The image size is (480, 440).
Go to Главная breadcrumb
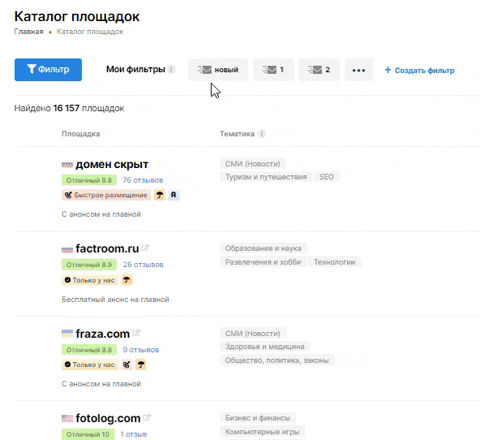pos(29,32)
